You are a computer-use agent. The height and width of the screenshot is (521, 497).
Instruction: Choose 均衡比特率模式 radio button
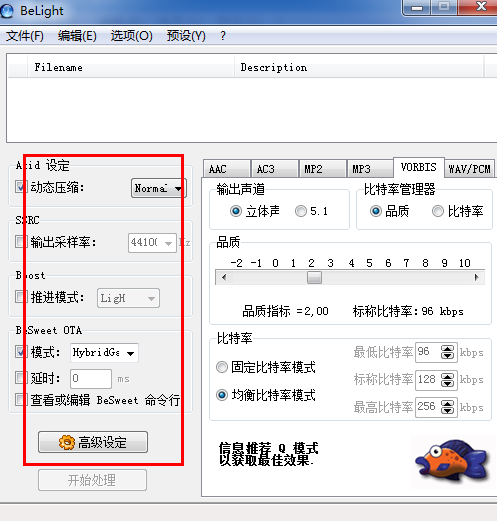tap(222, 395)
